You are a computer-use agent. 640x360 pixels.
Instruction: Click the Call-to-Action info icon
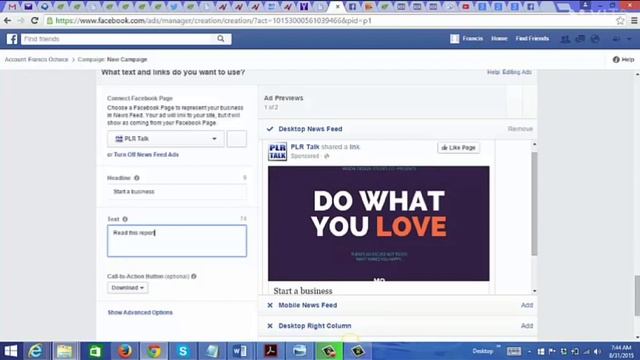(194, 276)
